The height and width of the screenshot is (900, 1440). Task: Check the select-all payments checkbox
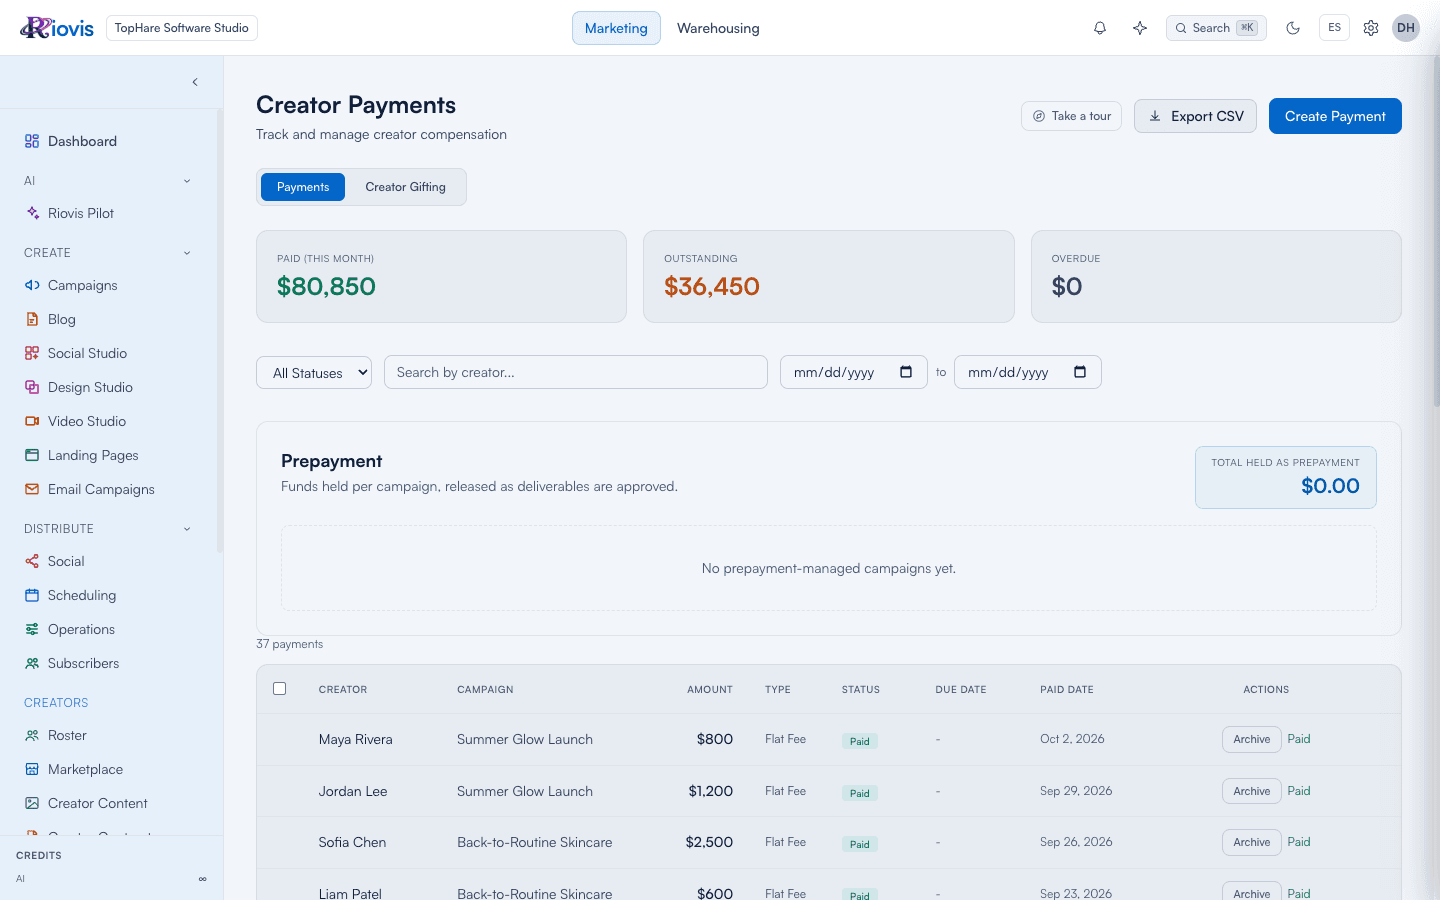point(280,689)
